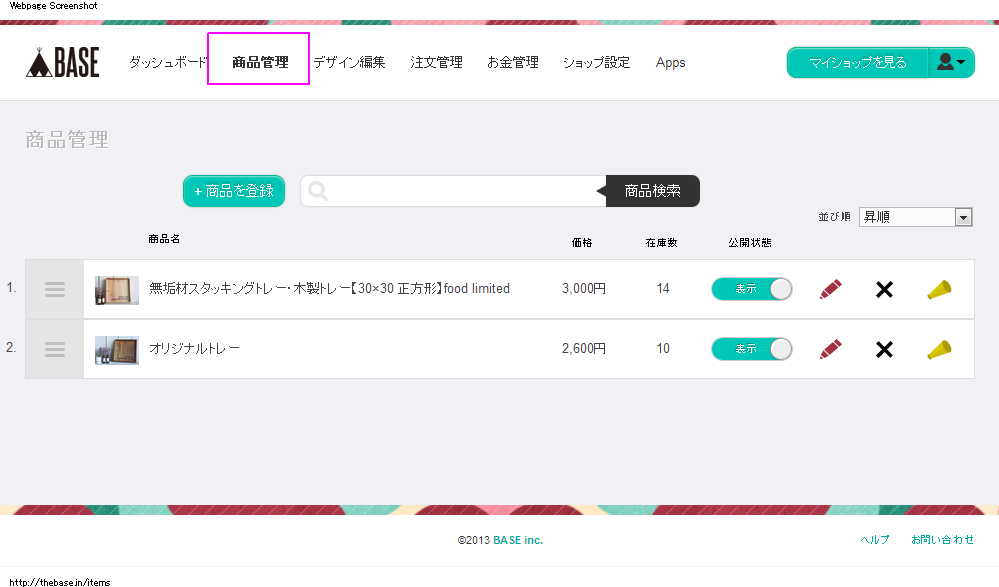Select 商品管理 navigation tab

click(260, 62)
